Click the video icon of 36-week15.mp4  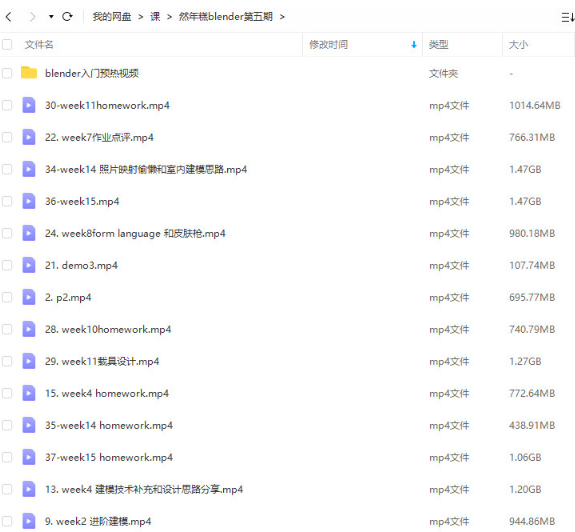29,201
